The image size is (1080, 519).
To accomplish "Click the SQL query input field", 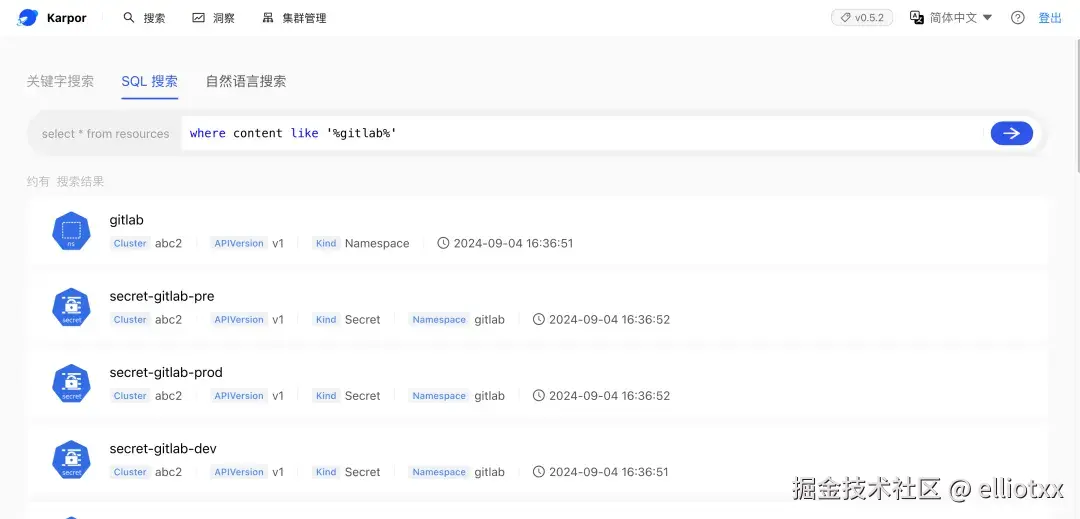I will (582, 133).
